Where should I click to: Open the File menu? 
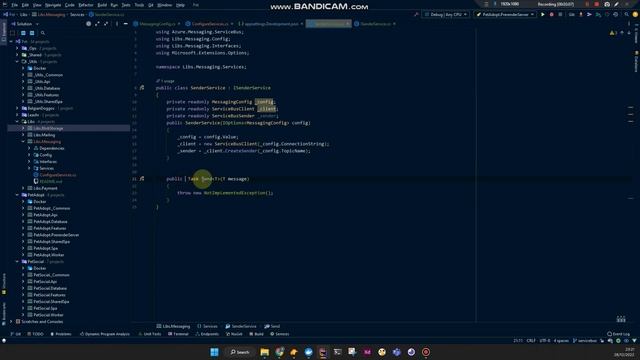[15, 5]
